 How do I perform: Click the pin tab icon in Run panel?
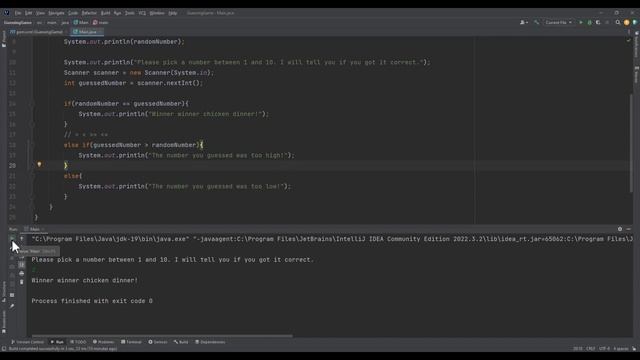click(12, 306)
